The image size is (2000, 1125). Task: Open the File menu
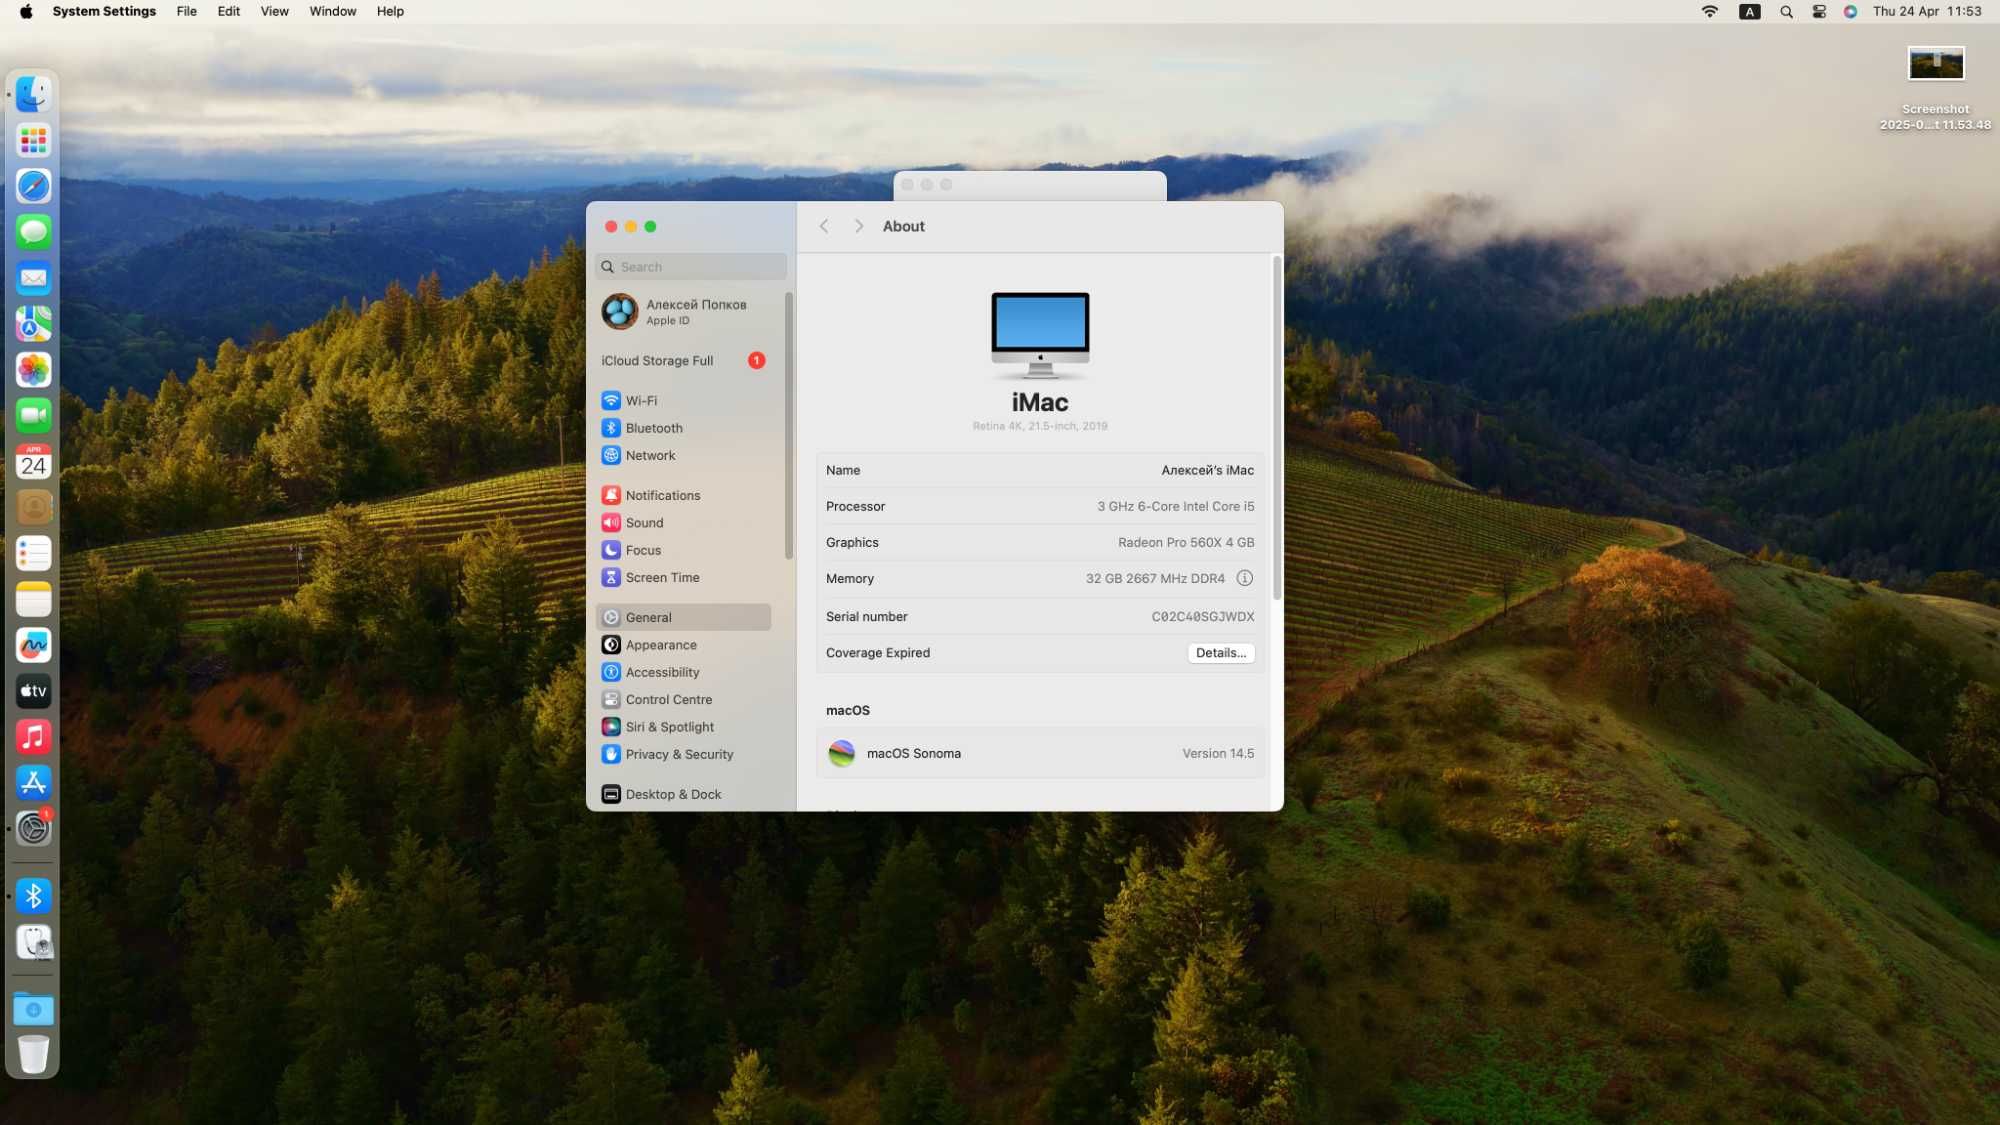click(x=187, y=12)
